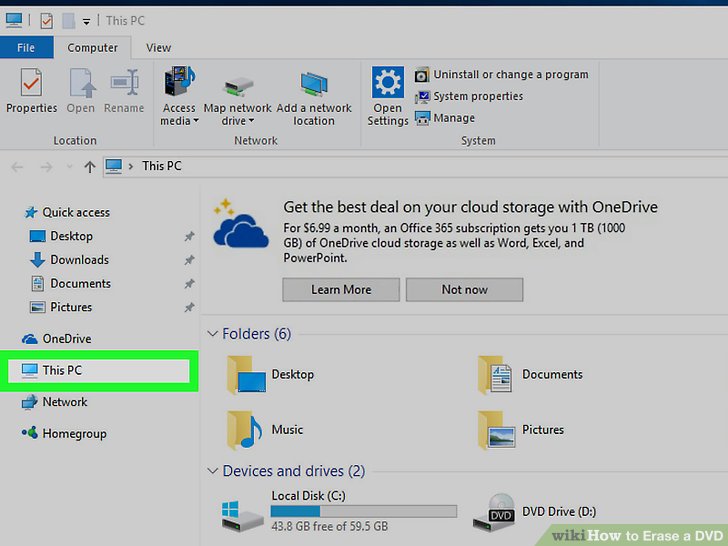Click the Not now button
This screenshot has height=546, width=728.
click(x=464, y=290)
